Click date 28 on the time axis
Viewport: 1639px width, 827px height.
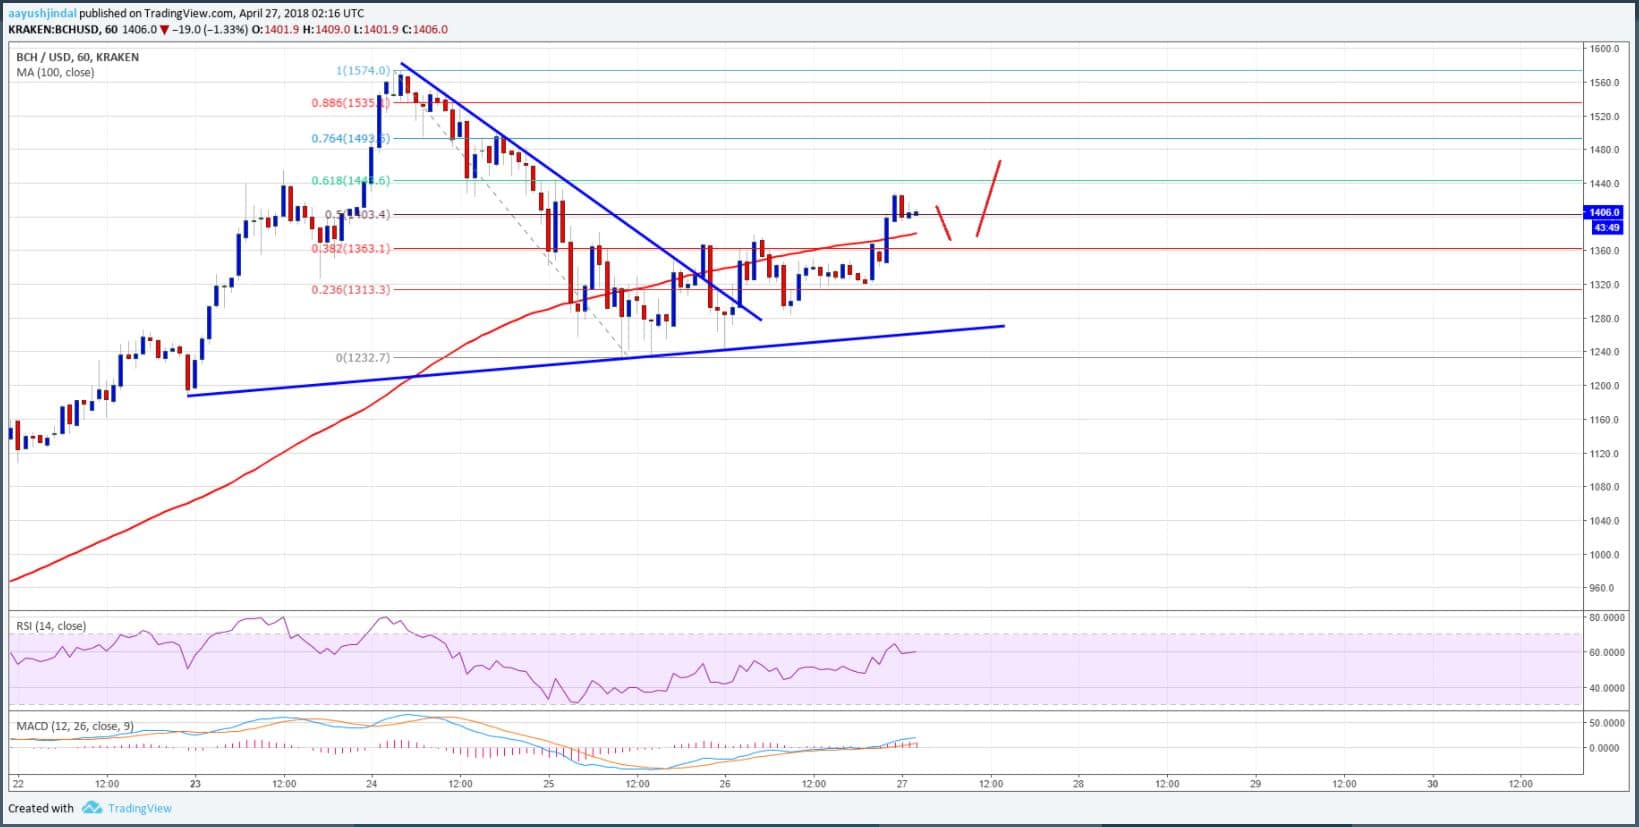coord(1078,783)
